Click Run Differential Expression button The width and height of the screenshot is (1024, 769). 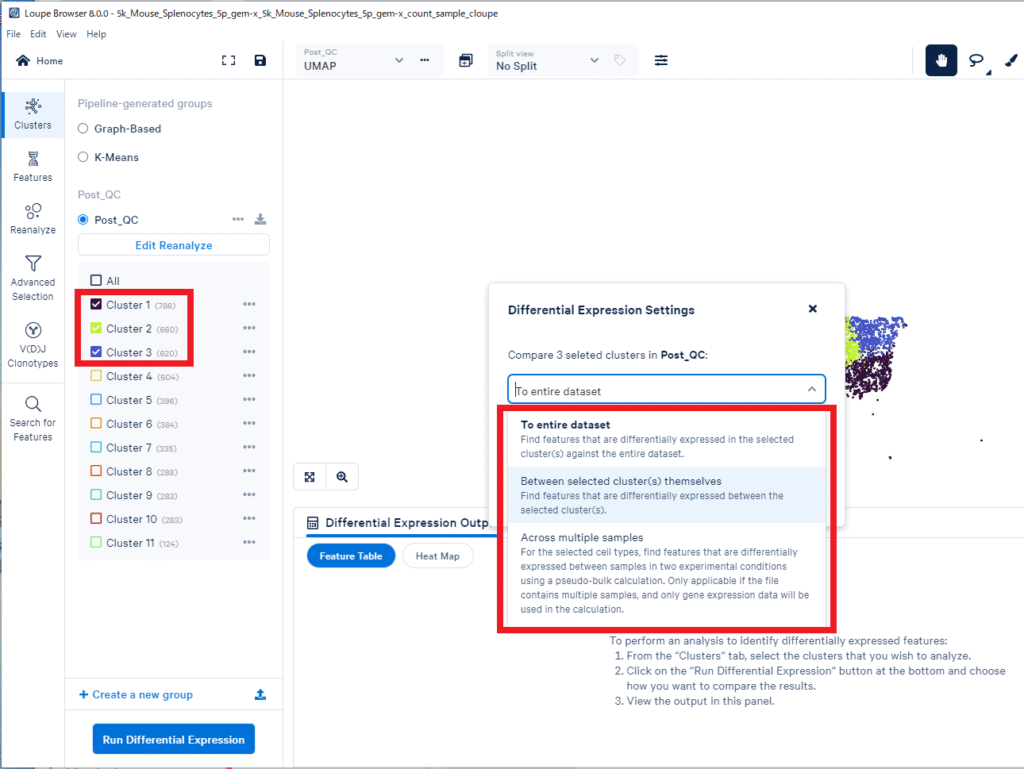click(173, 740)
